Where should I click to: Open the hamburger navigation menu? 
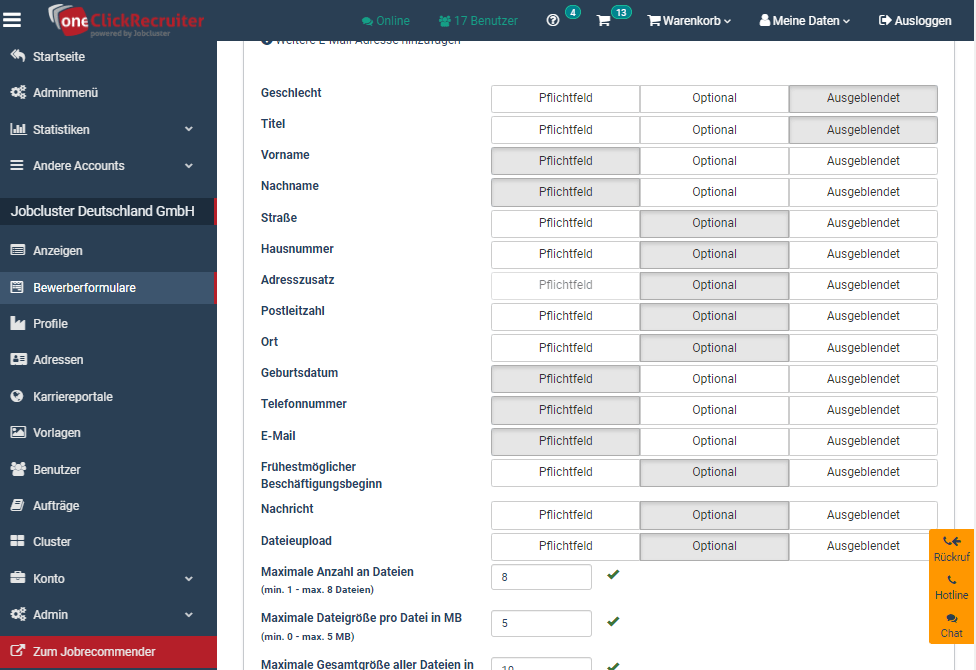[x=13, y=19]
